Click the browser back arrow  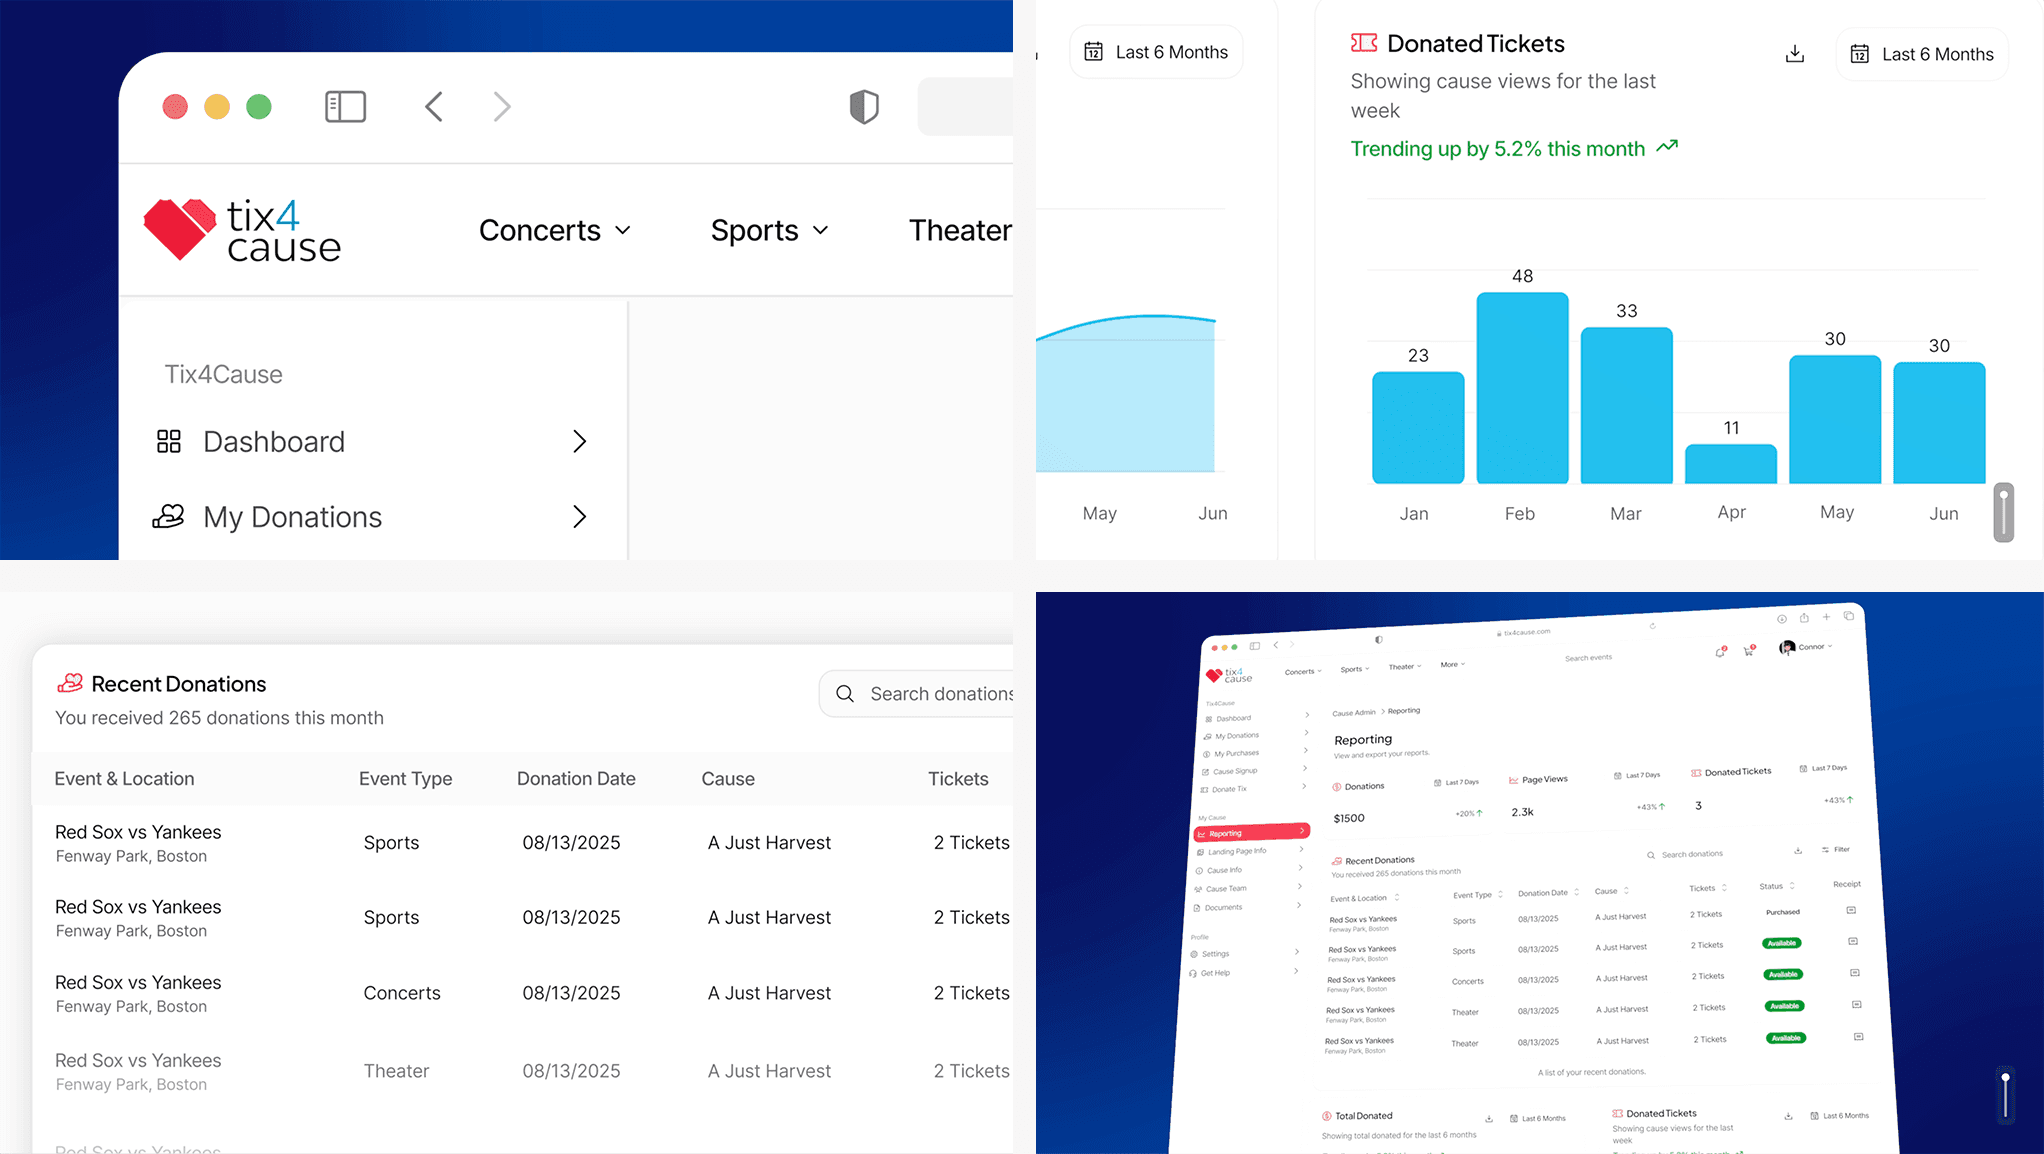434,107
